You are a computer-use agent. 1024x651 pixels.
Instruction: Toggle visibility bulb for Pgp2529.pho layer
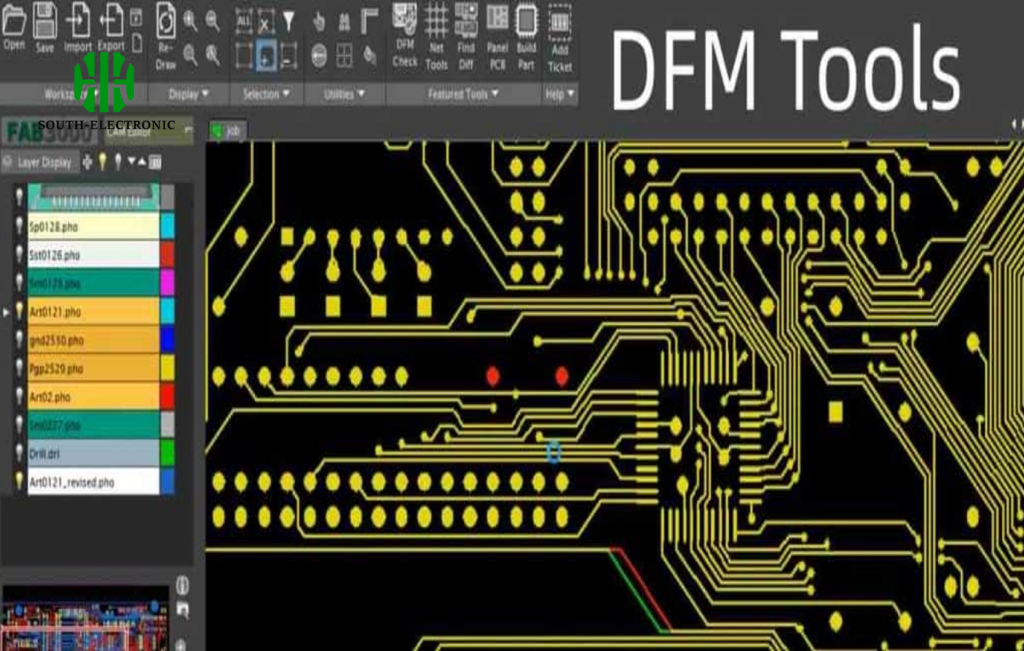click(x=20, y=368)
